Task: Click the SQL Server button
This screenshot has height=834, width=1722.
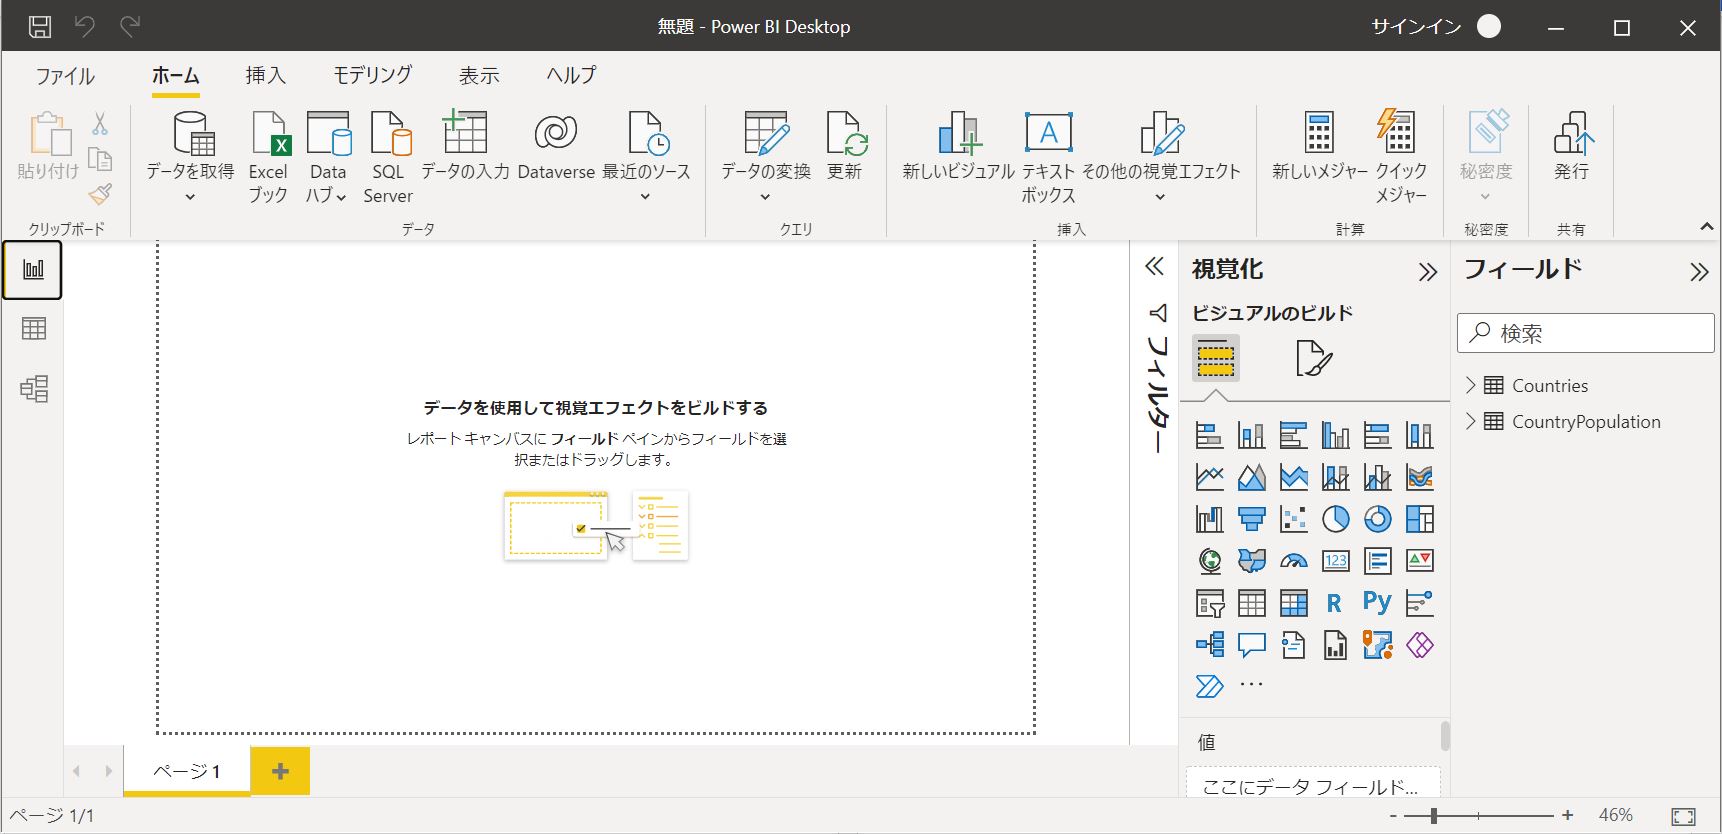Action: pyautogui.click(x=388, y=157)
